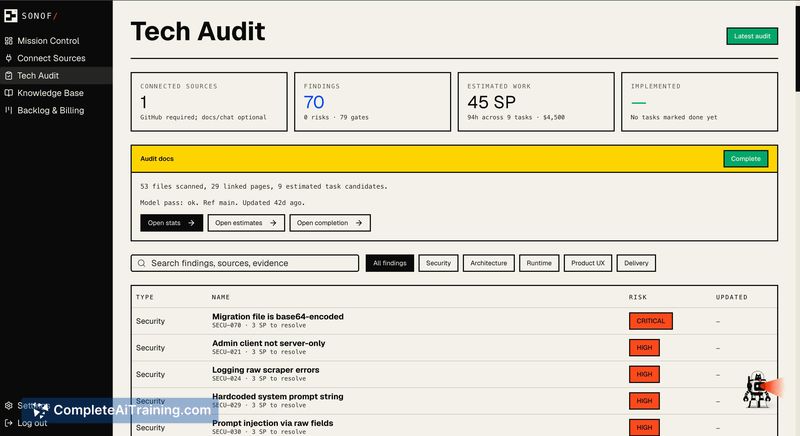Open Mission Control from sidebar icon
Viewport: 800px width, 436px height.
[x=9, y=41]
